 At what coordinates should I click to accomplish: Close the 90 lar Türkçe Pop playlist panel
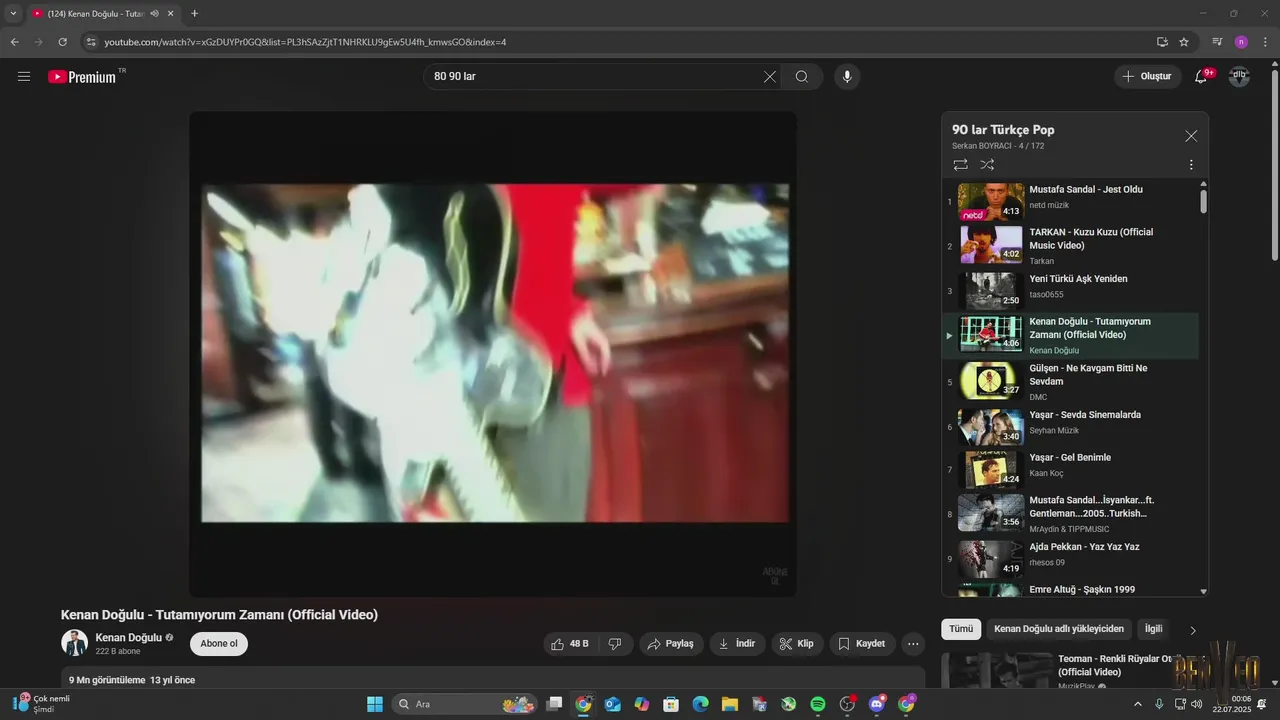pos(1191,136)
